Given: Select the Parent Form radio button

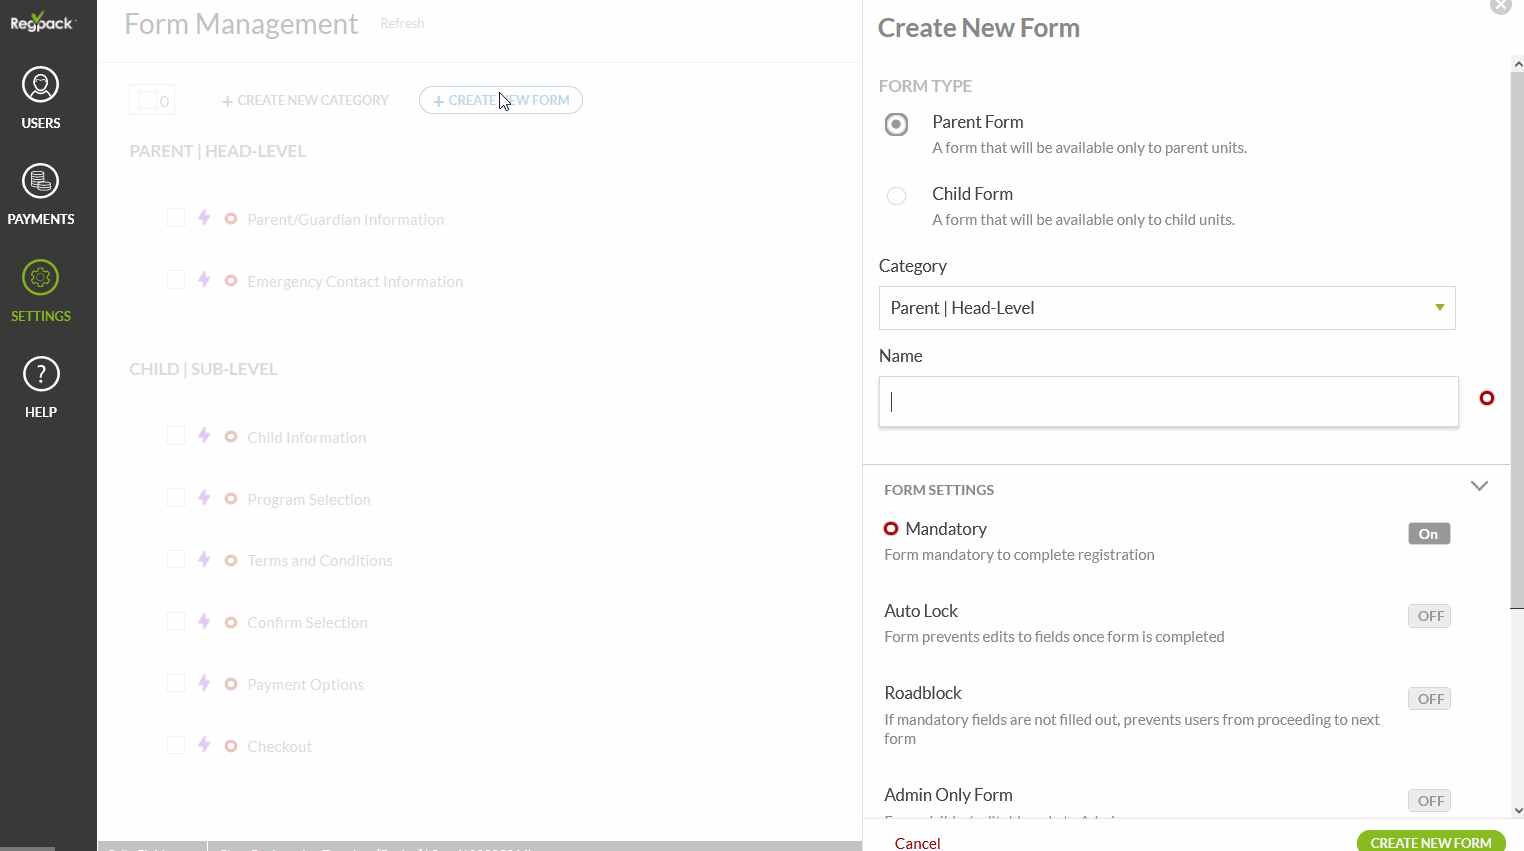Looking at the screenshot, I should point(896,124).
